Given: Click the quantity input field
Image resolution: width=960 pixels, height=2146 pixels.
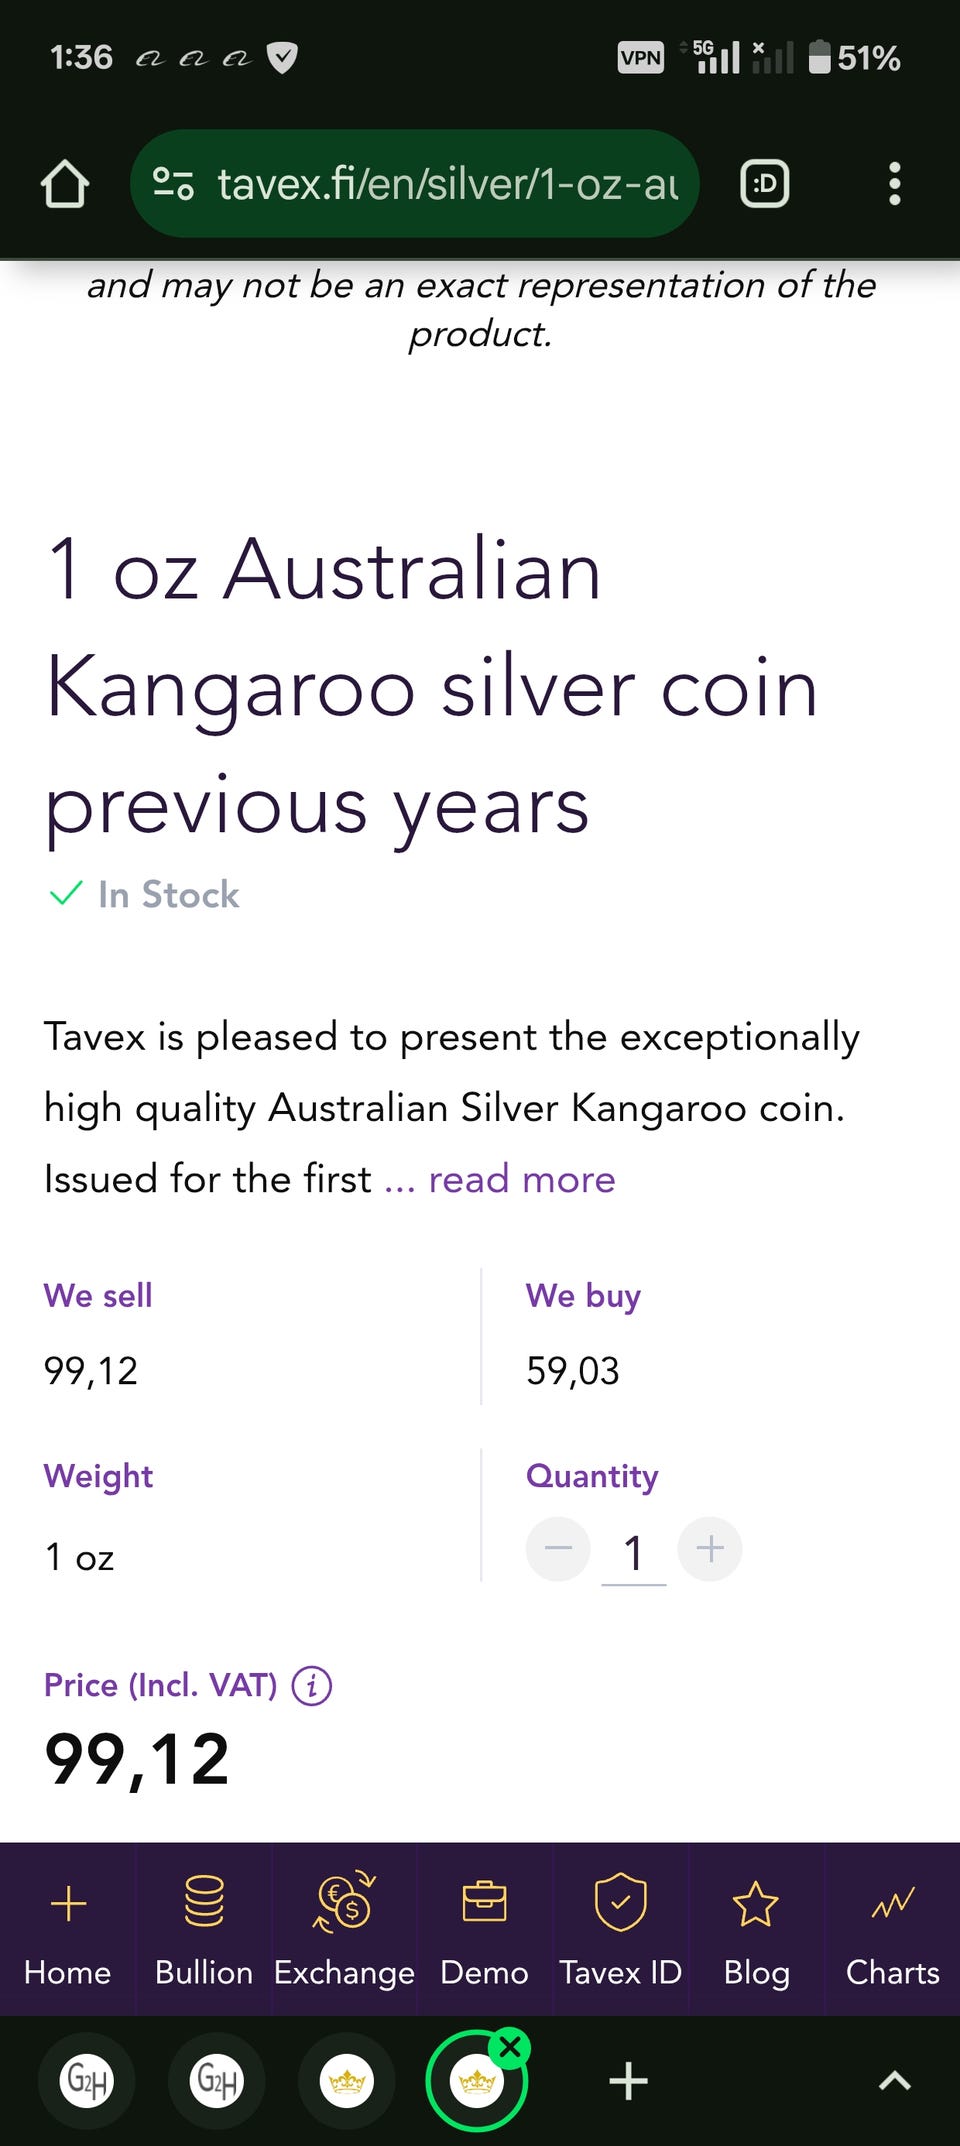Looking at the screenshot, I should 633,1553.
